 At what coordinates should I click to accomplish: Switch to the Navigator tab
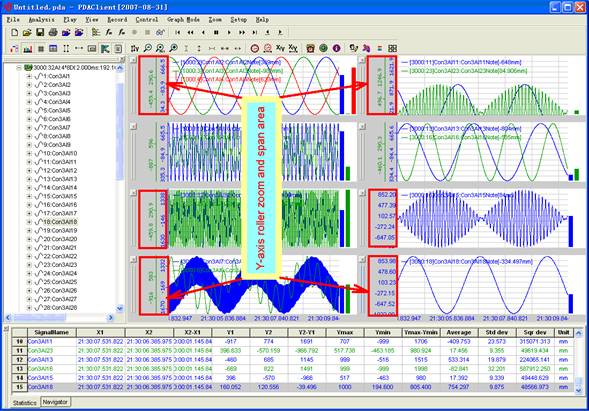pos(55,402)
